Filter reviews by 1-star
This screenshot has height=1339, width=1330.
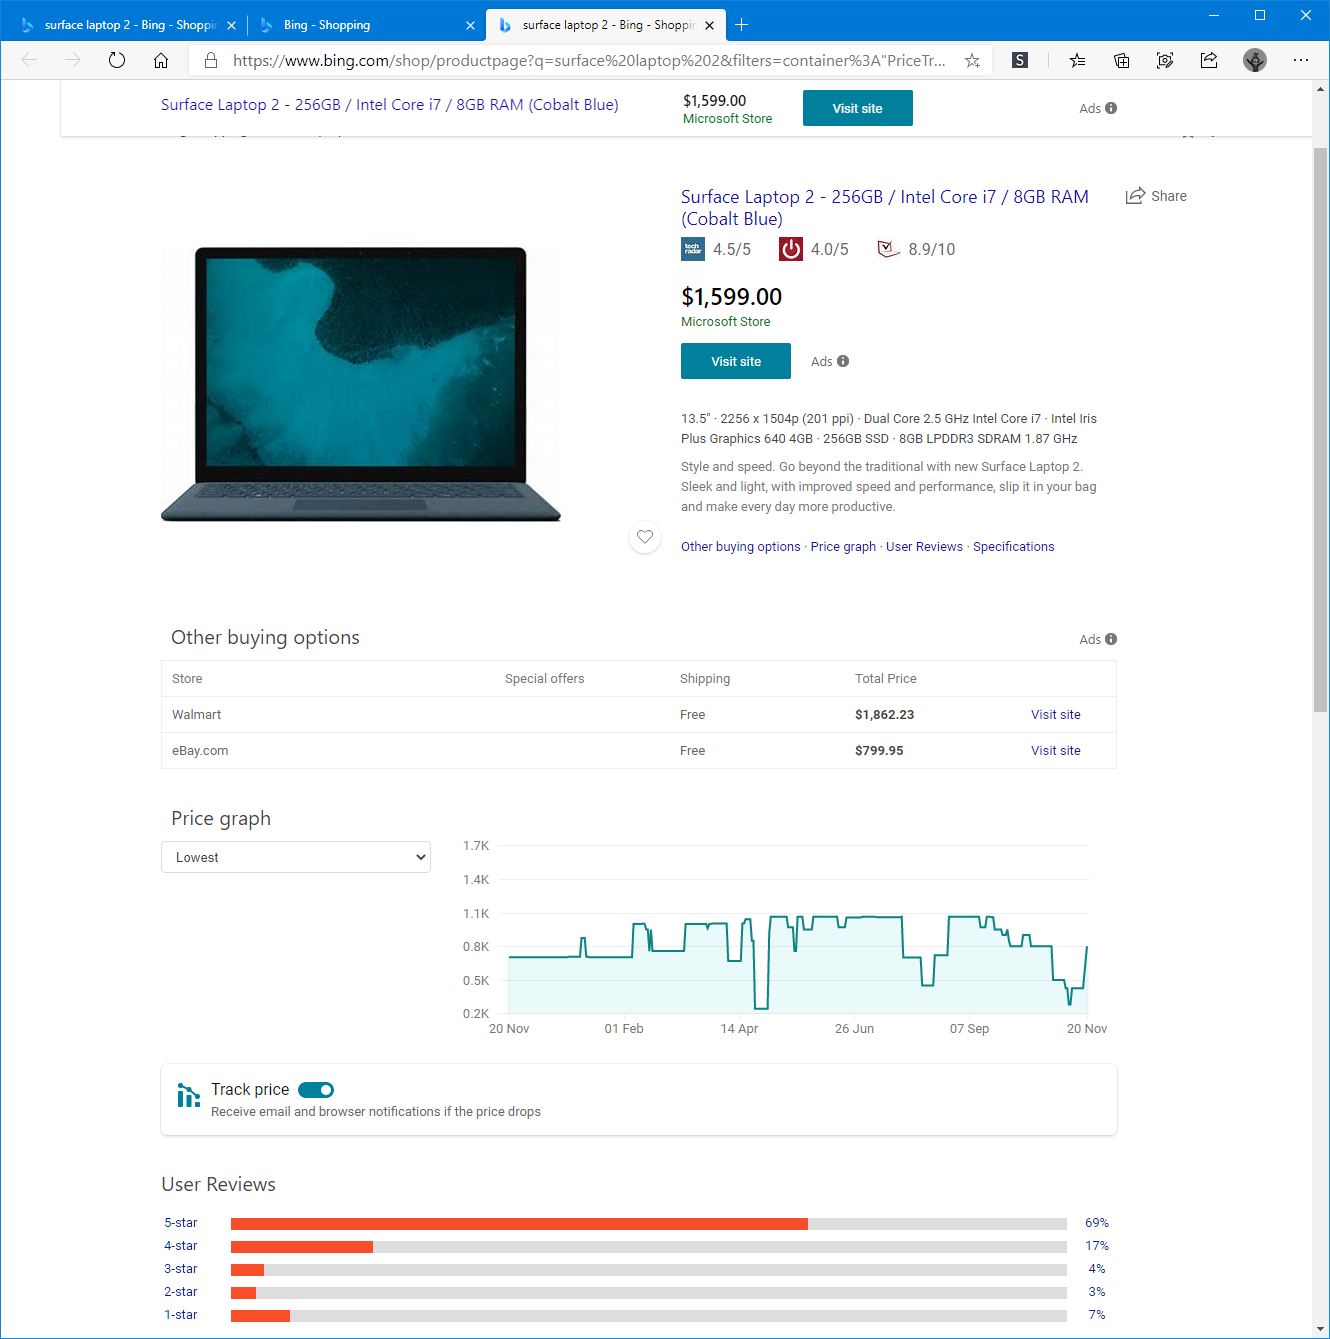coord(181,1315)
